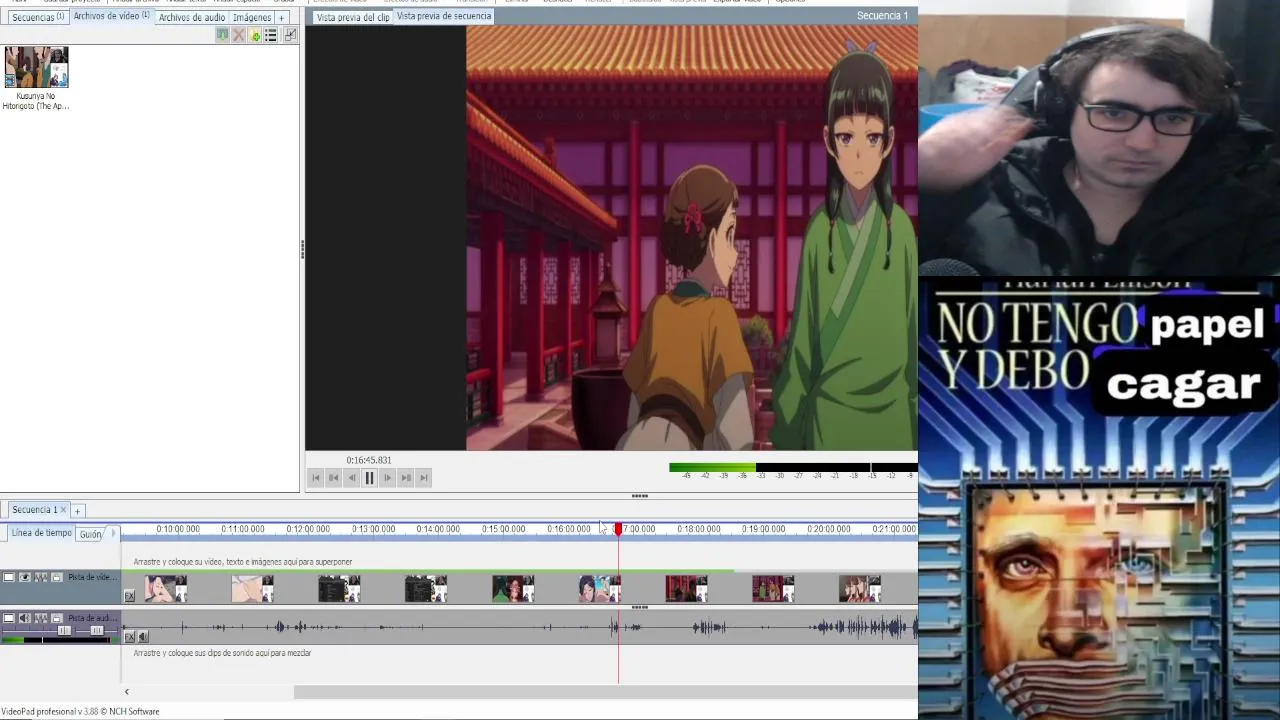Add a new sequence with plus button
Image resolution: width=1280 pixels, height=720 pixels.
click(x=77, y=511)
